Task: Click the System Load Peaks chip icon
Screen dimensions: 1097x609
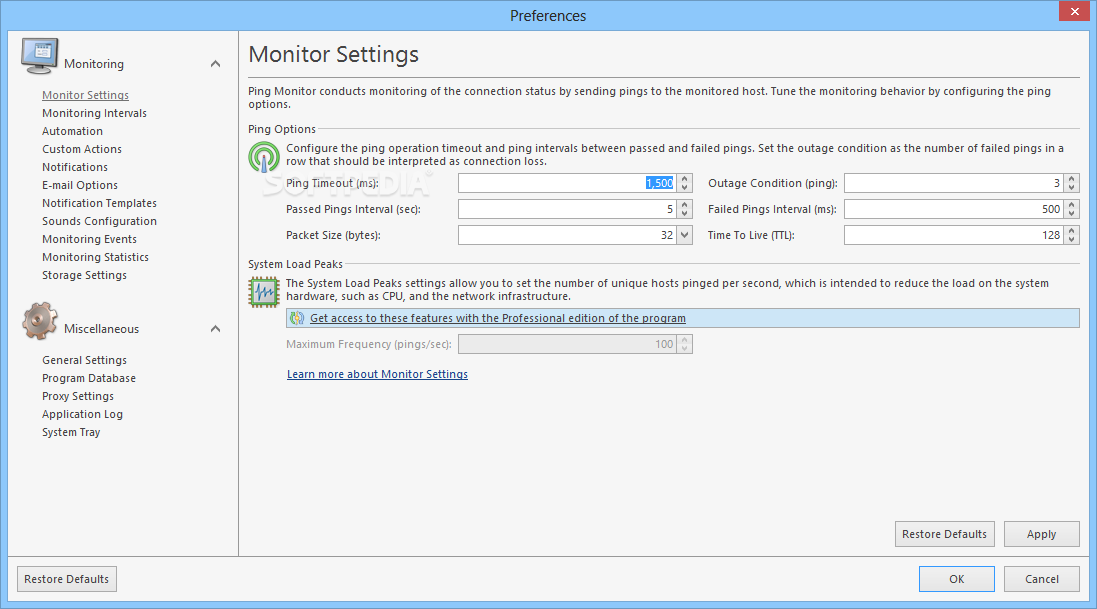Action: coord(264,292)
